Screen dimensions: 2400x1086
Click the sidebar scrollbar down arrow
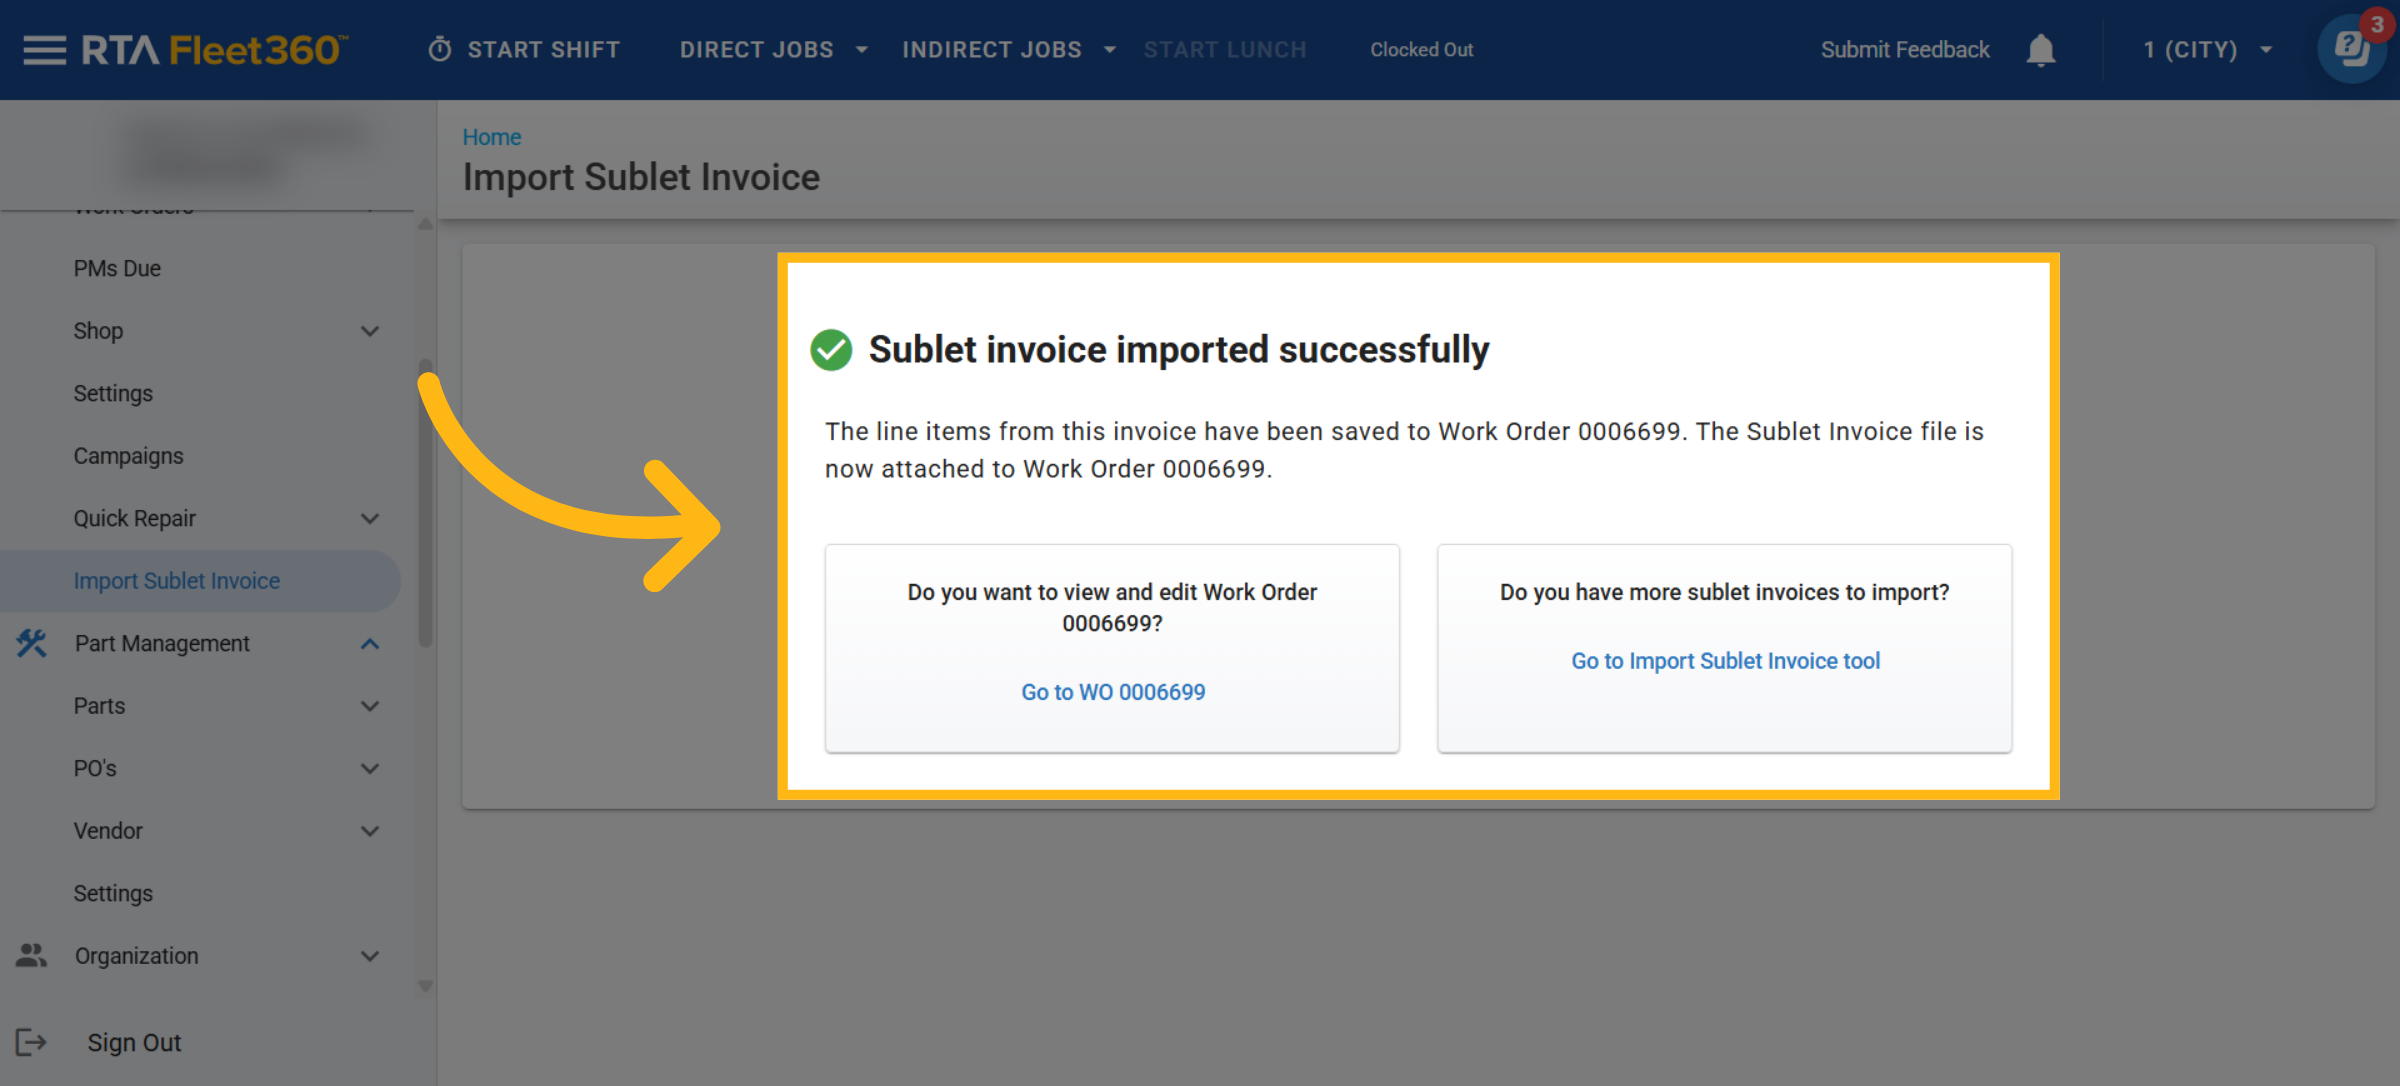click(x=425, y=986)
